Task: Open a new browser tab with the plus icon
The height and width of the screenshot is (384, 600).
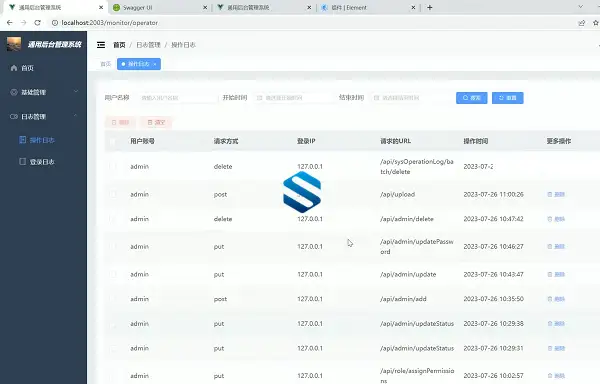Action: (430, 7)
